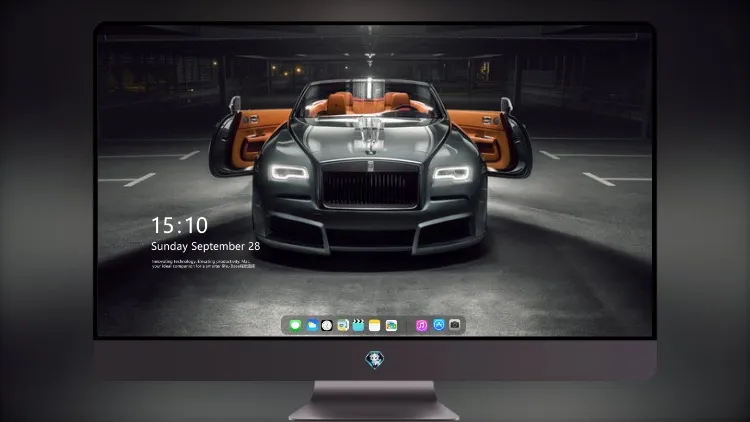Image resolution: width=750 pixels, height=422 pixels.
Task: Open the Camera app in dock
Action: point(454,325)
